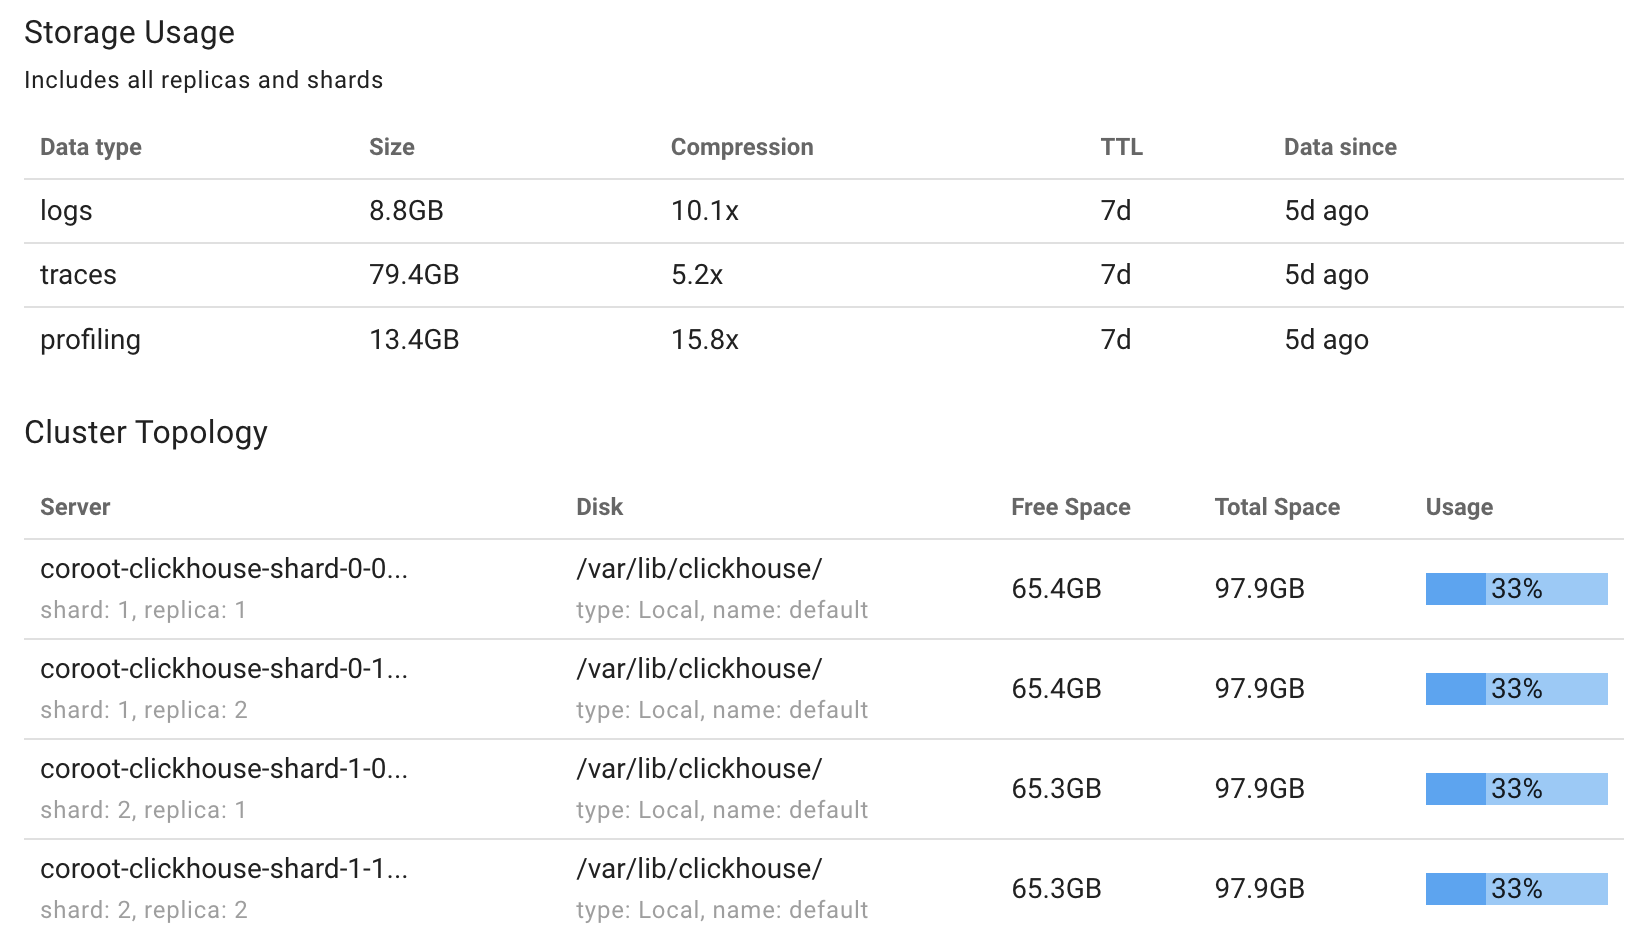Expand the truncated coroot-clickhouse-shard-0-1 server name

(224, 668)
